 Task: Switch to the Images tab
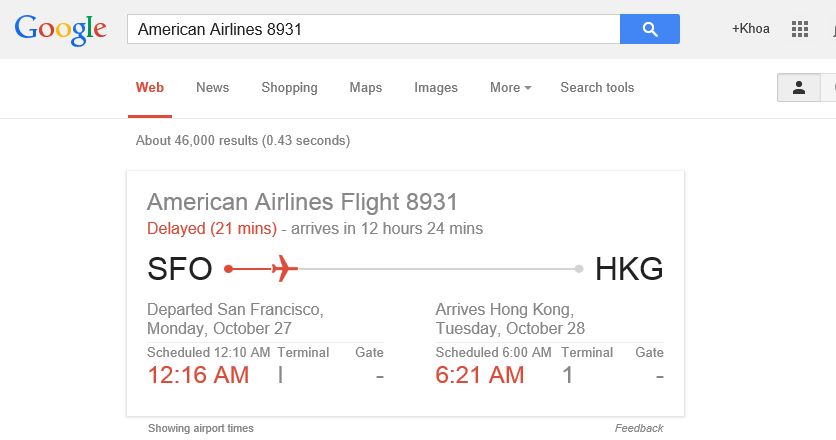436,88
